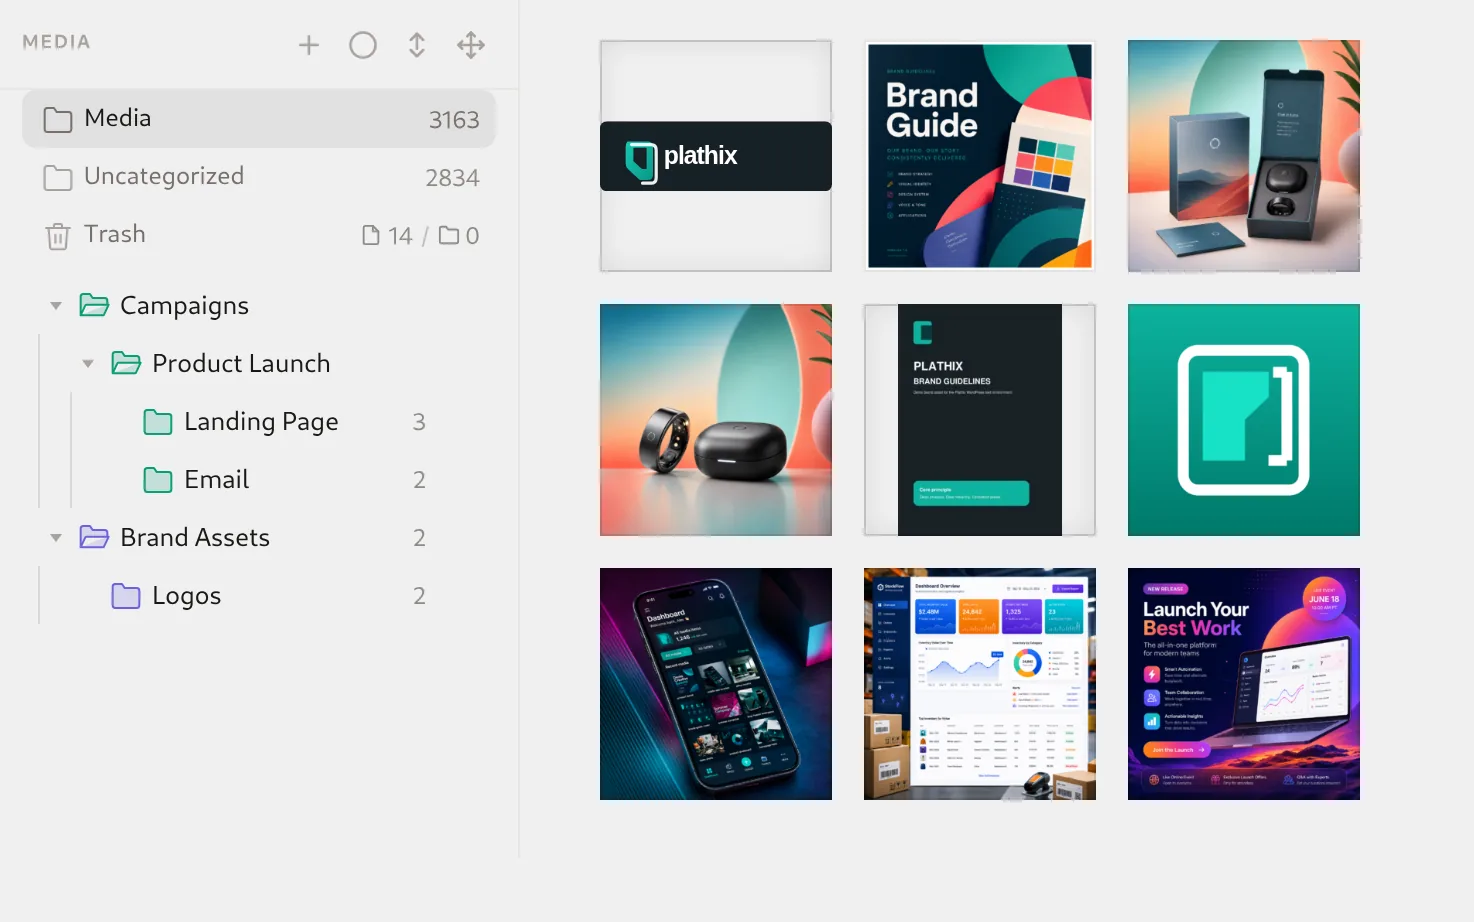This screenshot has height=922, width=1474.
Task: Click the MEDIA panel heading
Action: (56, 42)
